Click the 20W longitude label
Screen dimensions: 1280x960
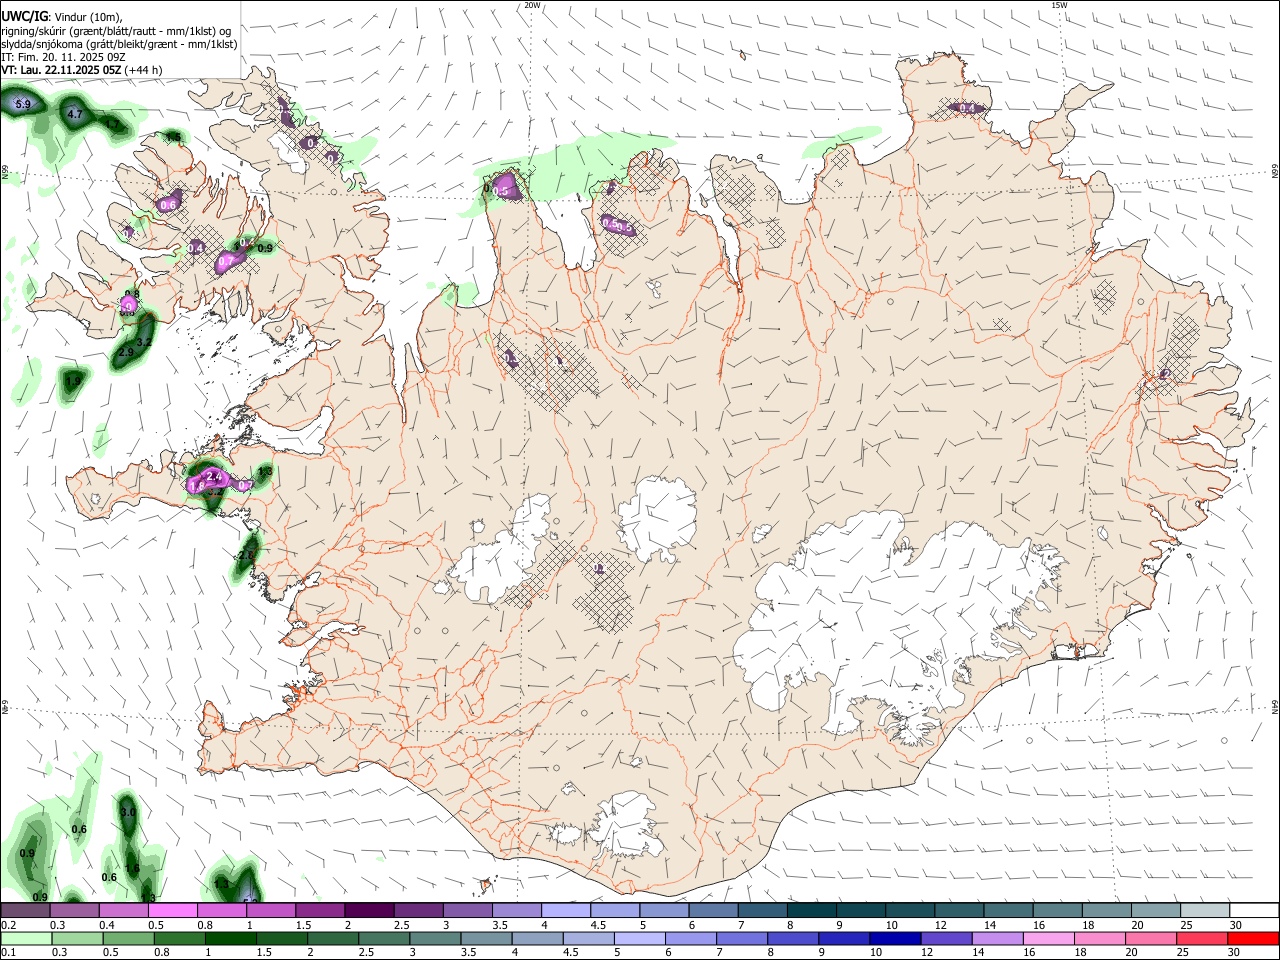[532, 5]
